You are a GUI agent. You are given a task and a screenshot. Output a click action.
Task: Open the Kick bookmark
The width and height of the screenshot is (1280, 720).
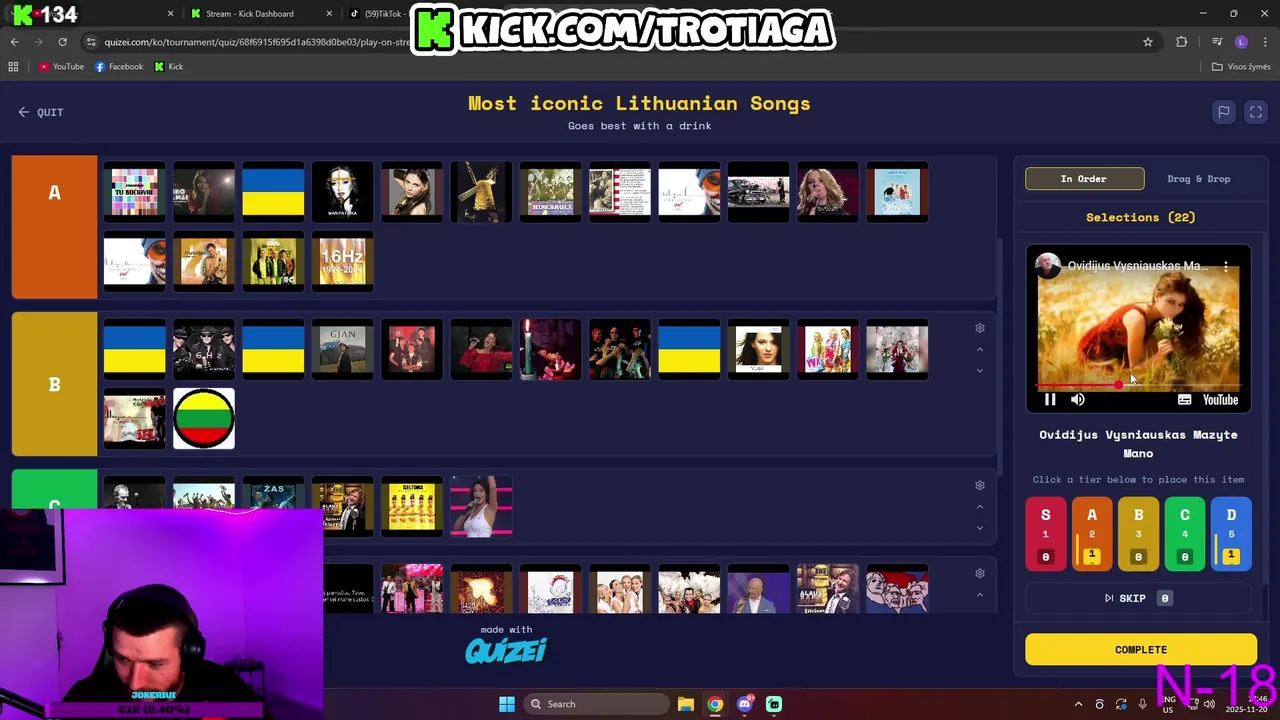[169, 67]
